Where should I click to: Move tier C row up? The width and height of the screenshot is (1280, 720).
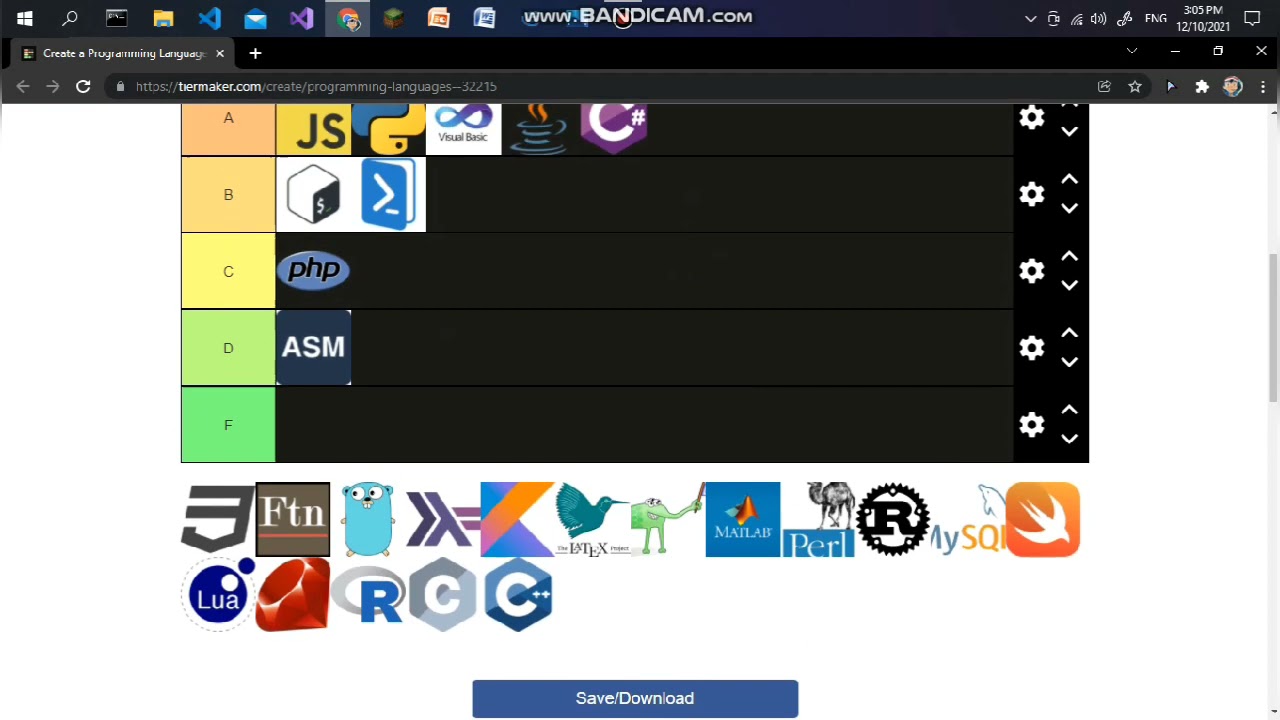[x=1069, y=256]
